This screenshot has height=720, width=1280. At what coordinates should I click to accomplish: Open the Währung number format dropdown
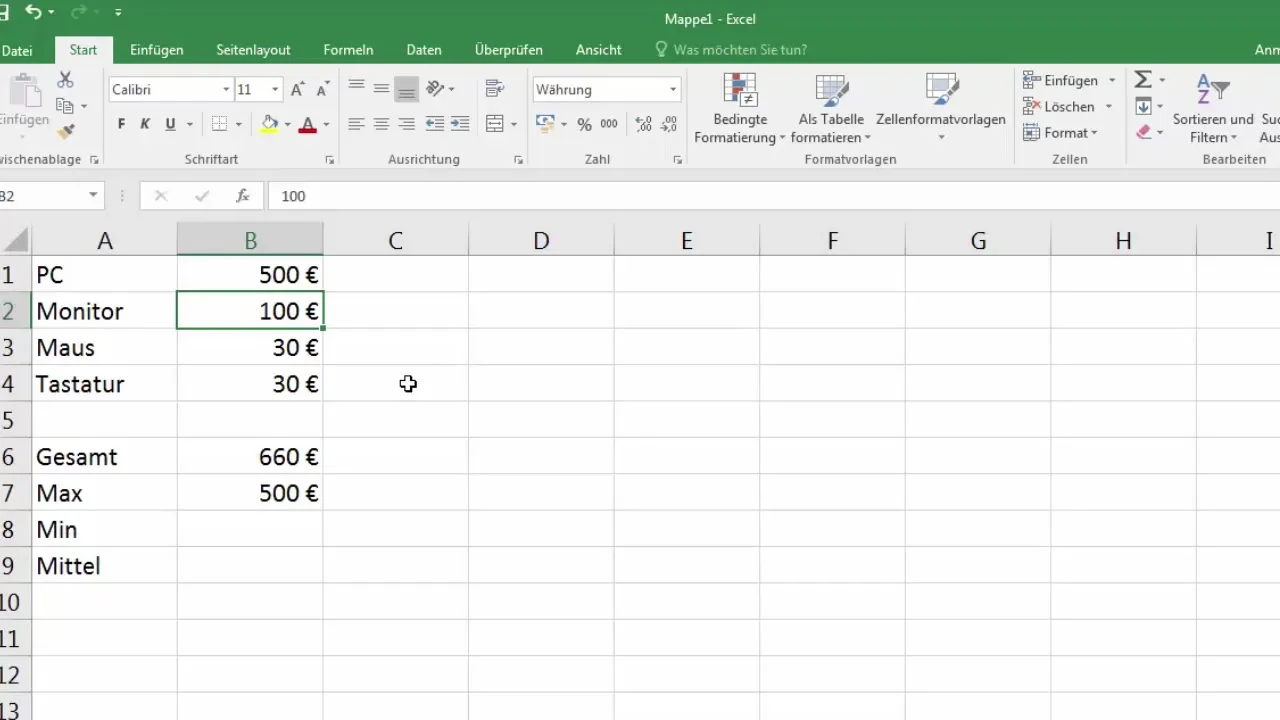(673, 90)
